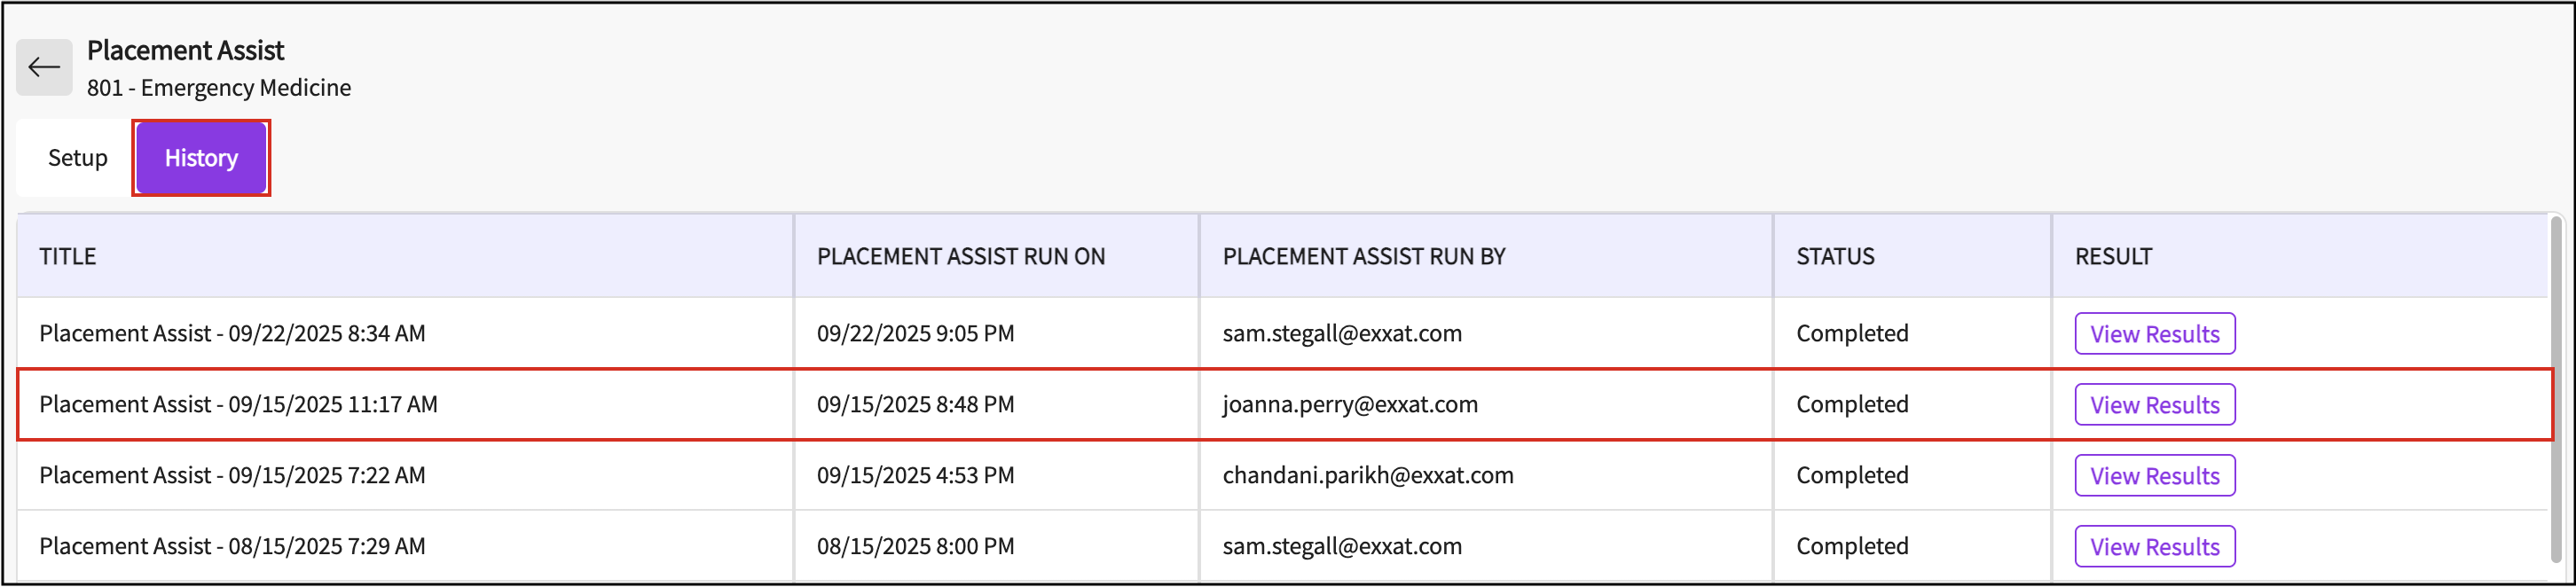The image size is (2576, 587).
Task: Click the back arrow icon
Action: (44, 67)
